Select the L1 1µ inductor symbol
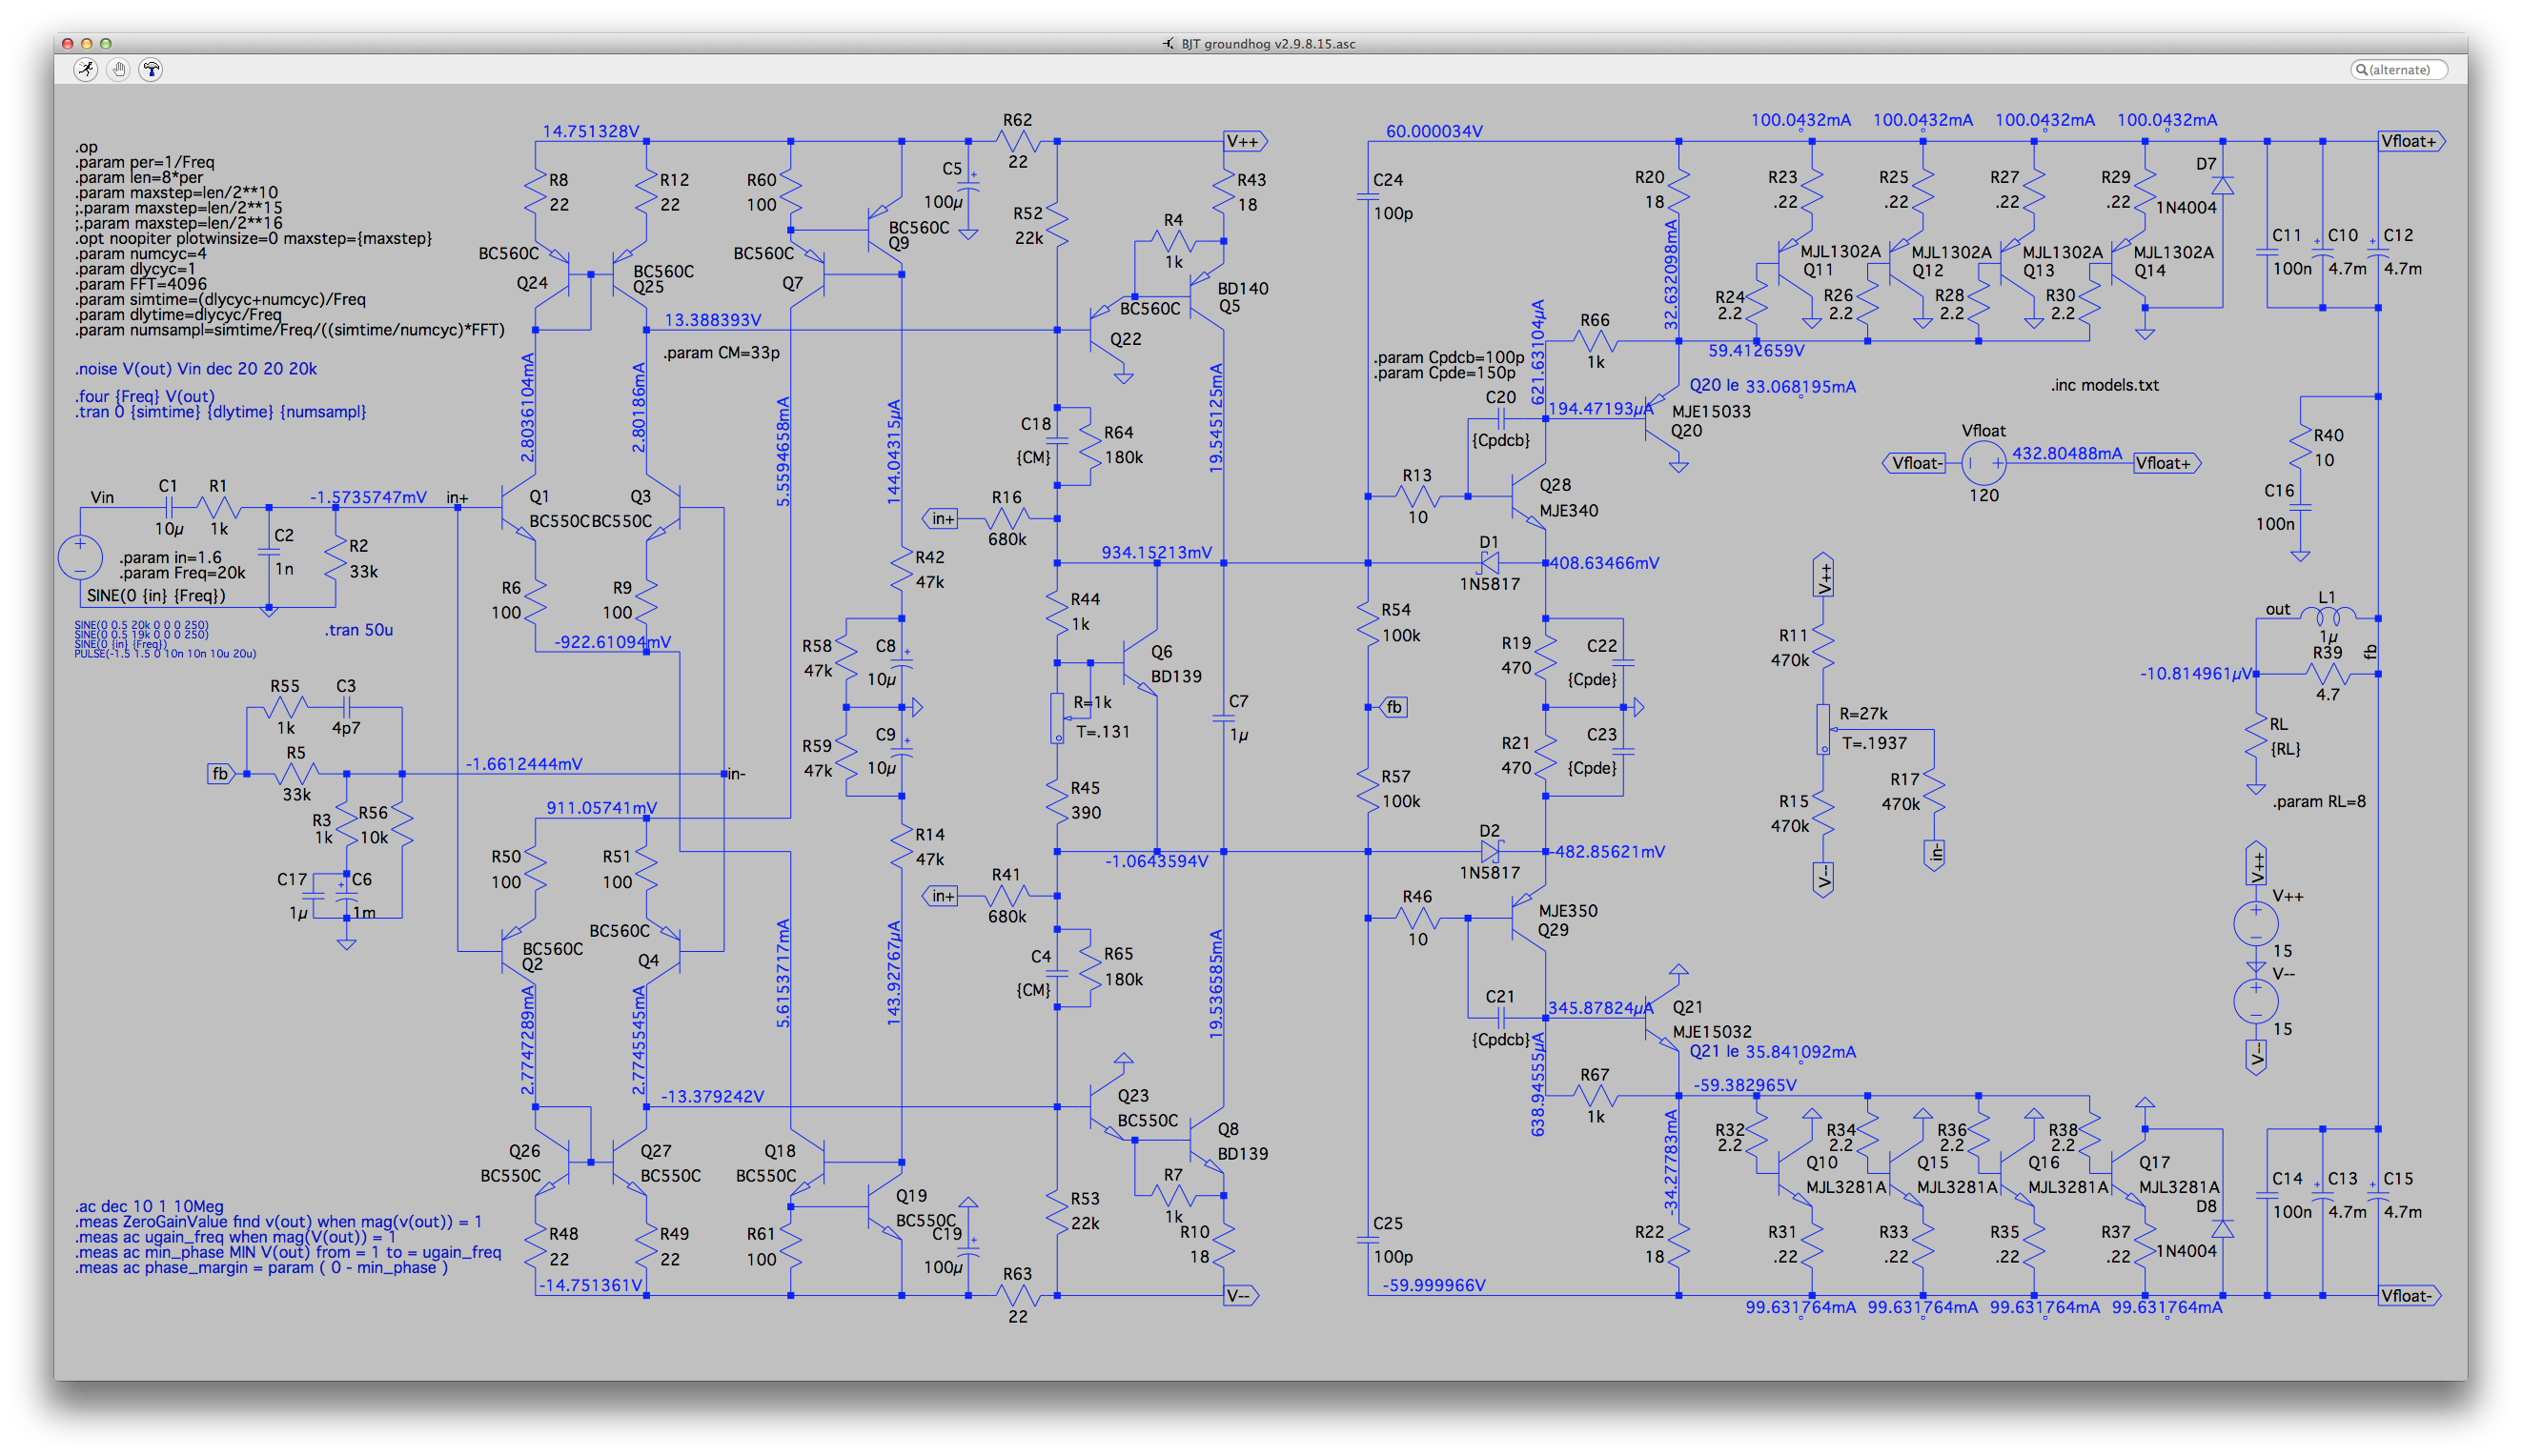Viewport: 2522px width, 1456px height. [2328, 615]
